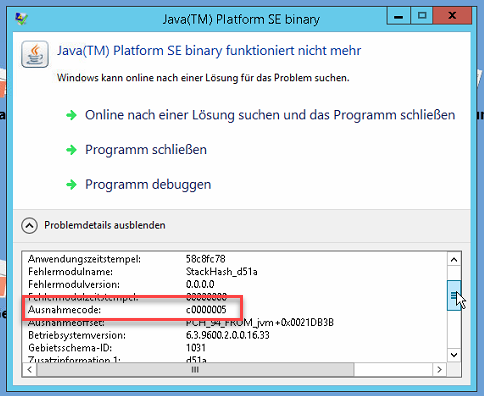Click the title bar system icon
This screenshot has width=484, height=396.
pyautogui.click(x=22, y=19)
